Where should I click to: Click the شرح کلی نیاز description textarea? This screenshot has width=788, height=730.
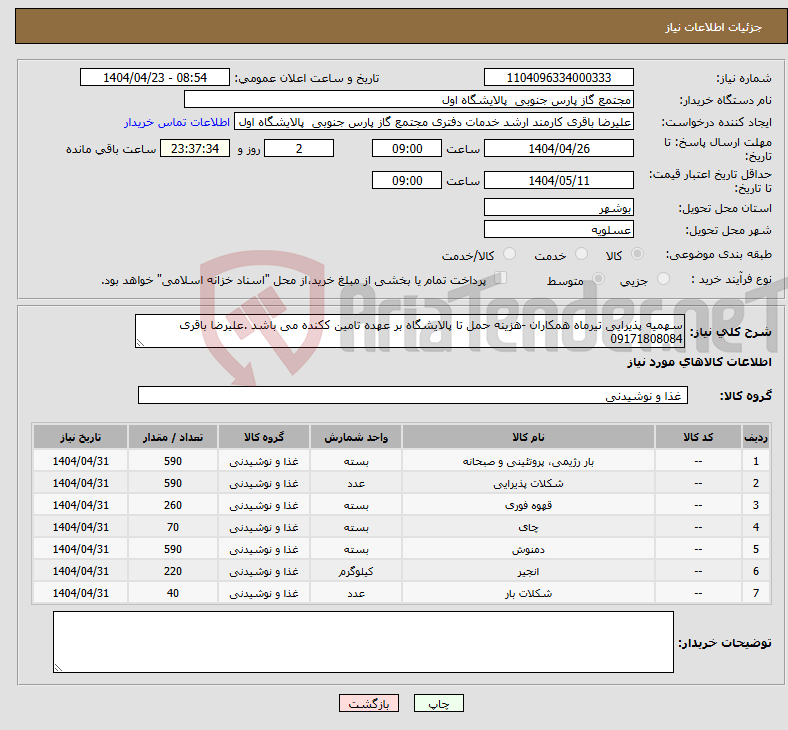(x=410, y=331)
